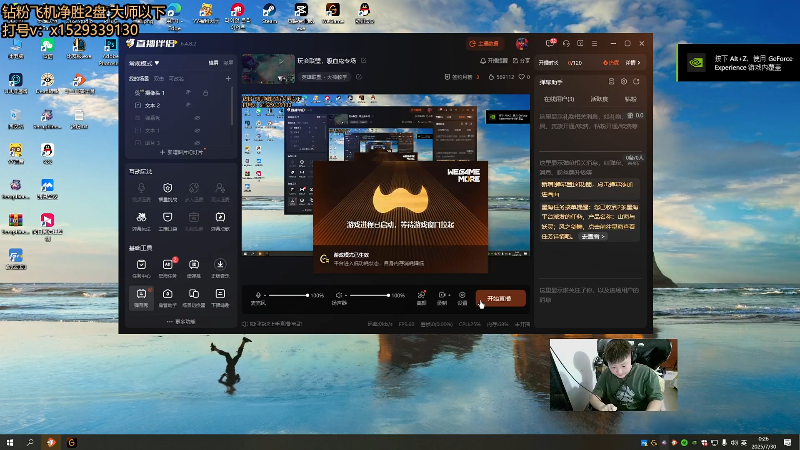Mute the speaker with its icon
The height and width of the screenshot is (450, 800).
(x=339, y=295)
